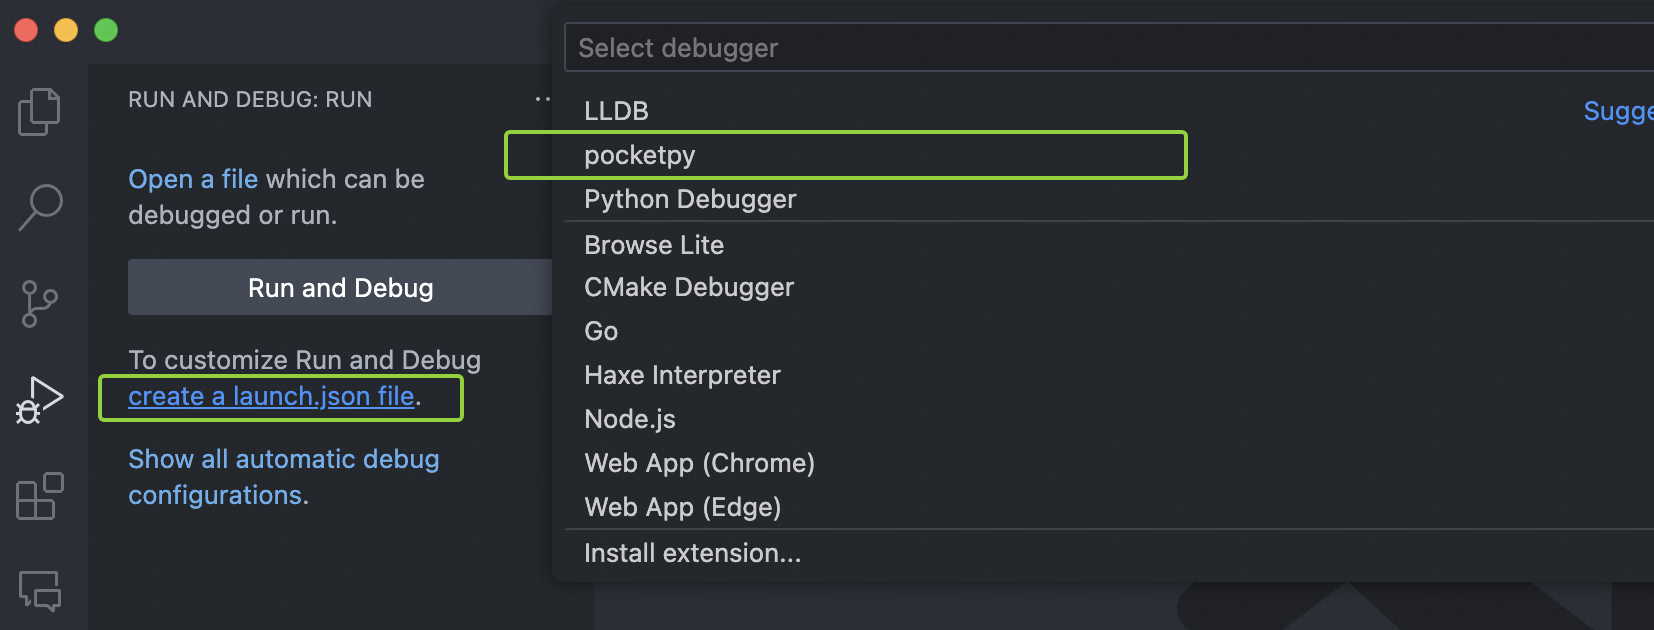
Task: Select pocketpy as the debugger
Action: click(x=640, y=155)
